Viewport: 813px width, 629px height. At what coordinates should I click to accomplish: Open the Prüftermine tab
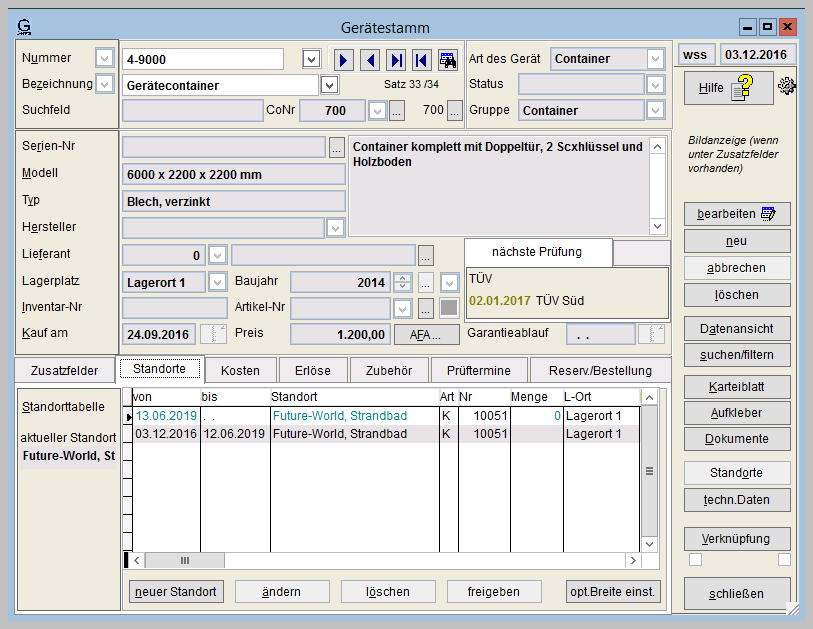pyautogui.click(x=480, y=371)
